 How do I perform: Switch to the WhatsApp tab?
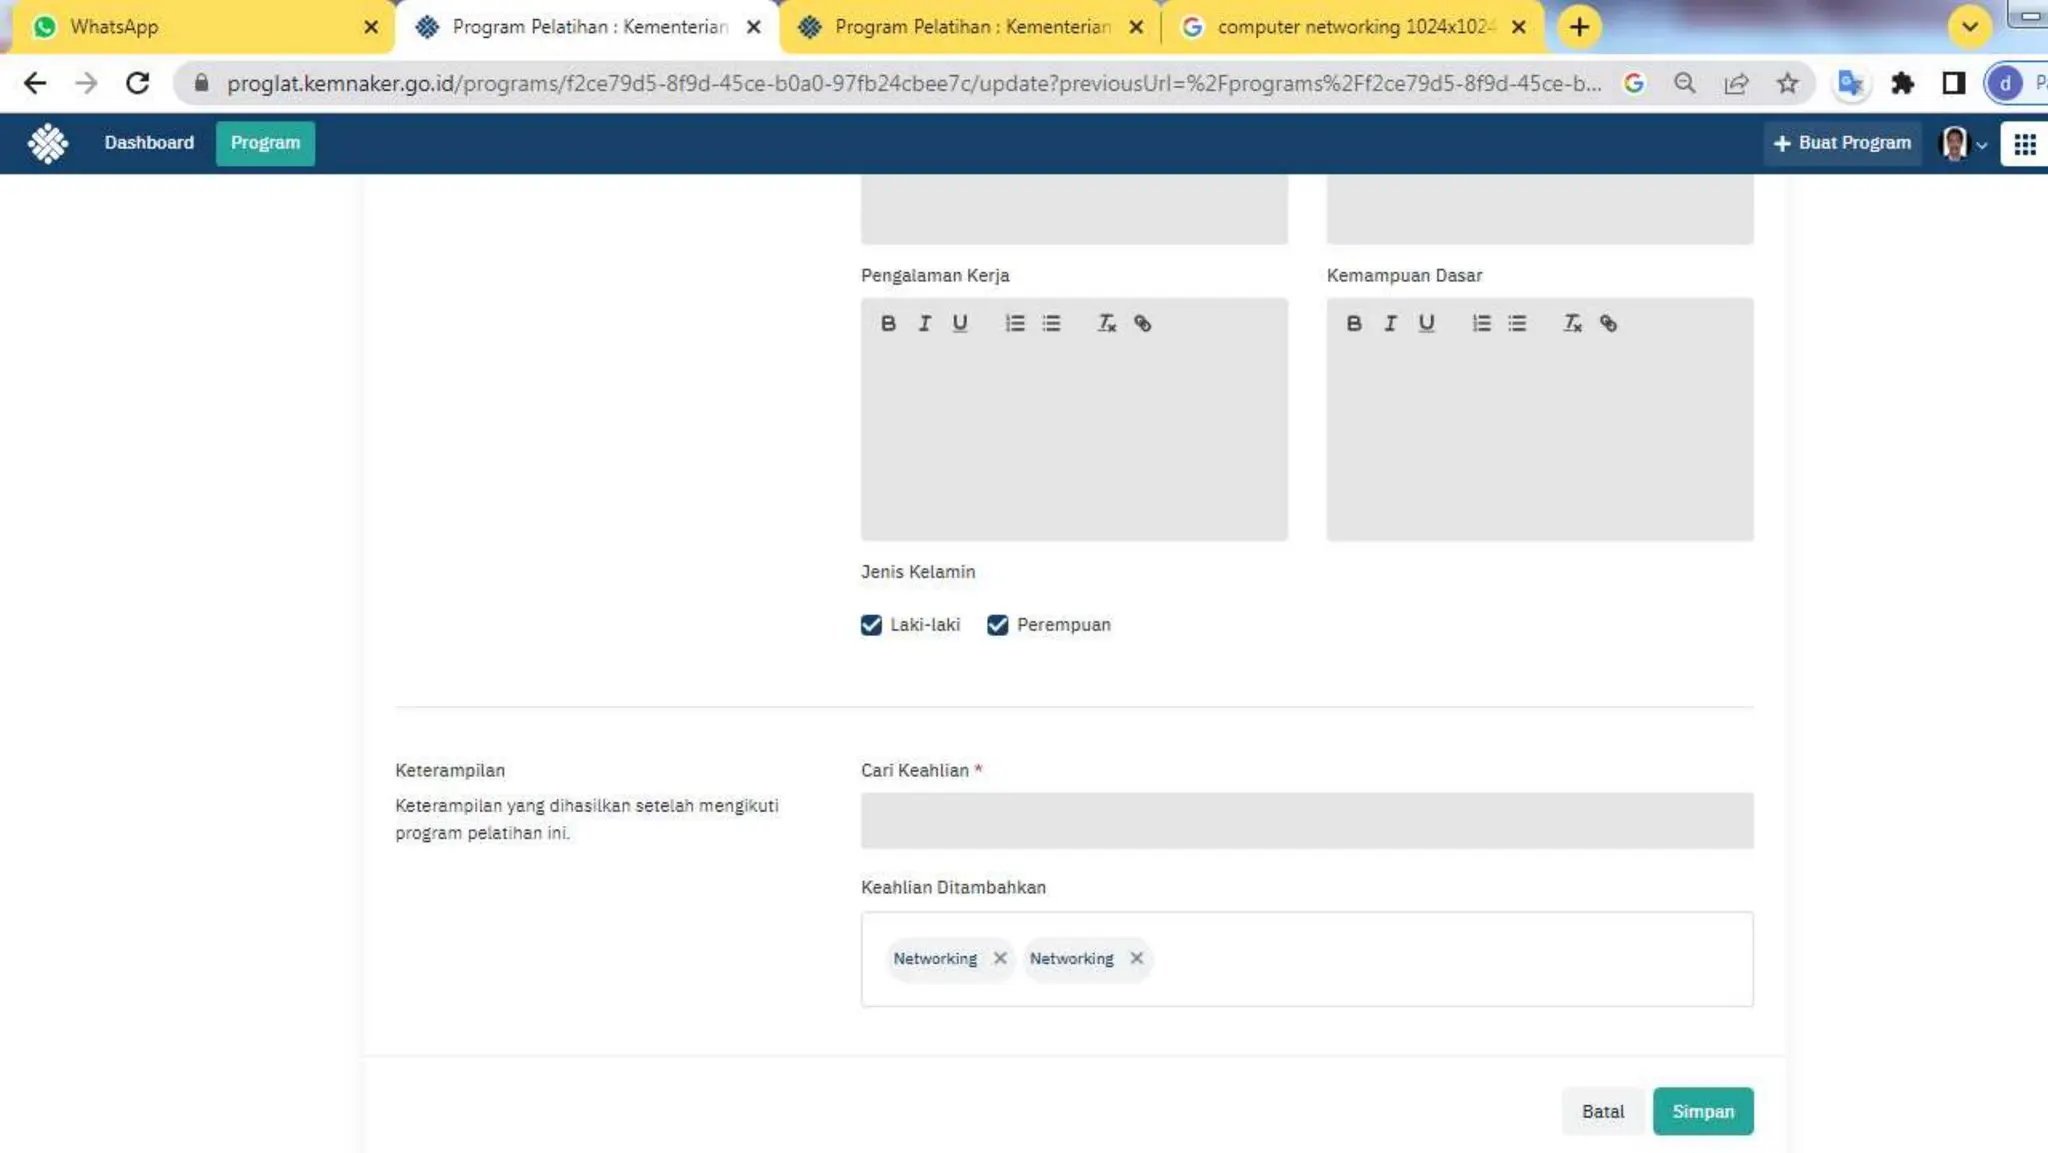point(114,27)
